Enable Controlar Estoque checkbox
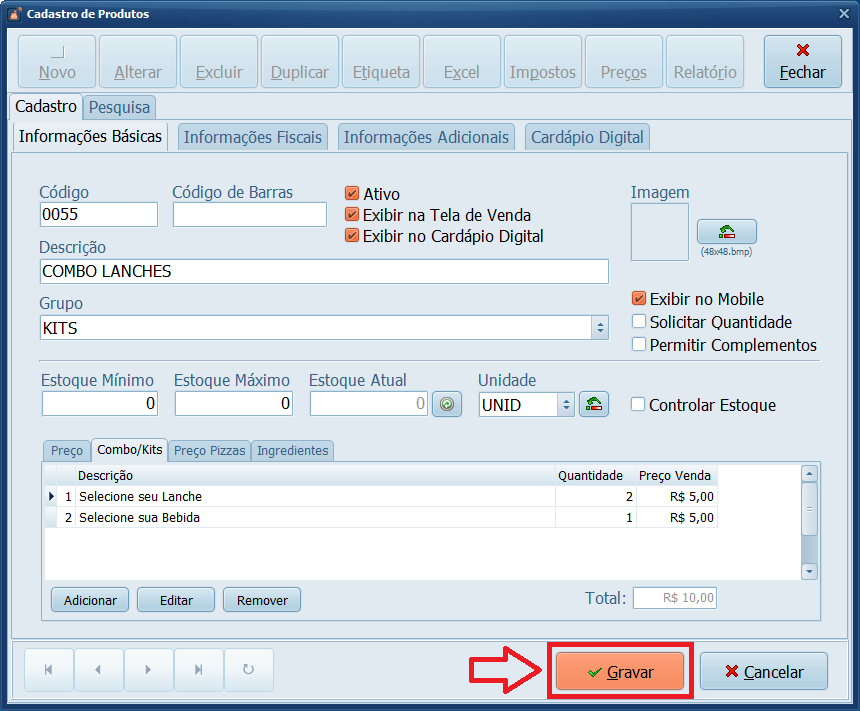 coord(638,405)
